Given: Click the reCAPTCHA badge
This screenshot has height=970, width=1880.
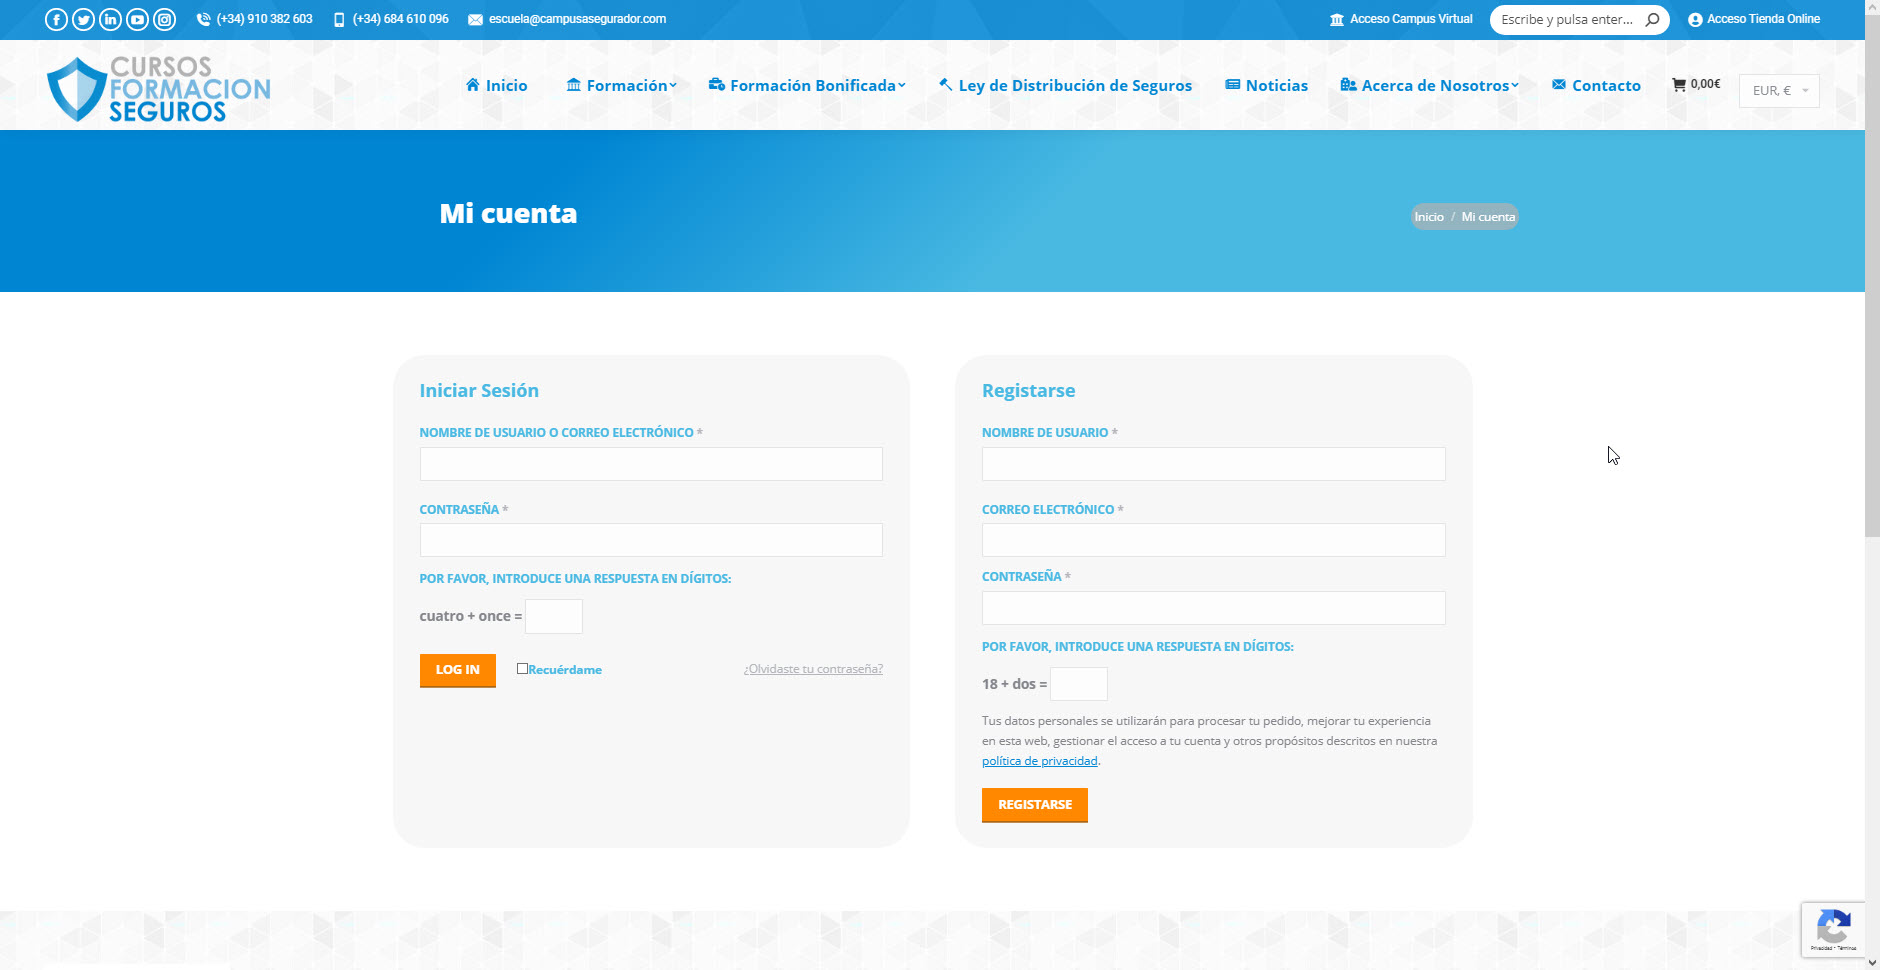Looking at the screenshot, I should tap(1833, 929).
